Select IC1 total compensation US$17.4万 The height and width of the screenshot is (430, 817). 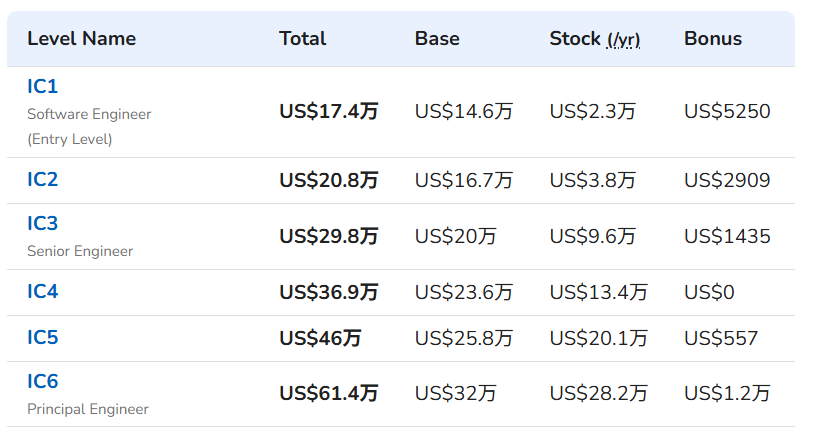(329, 111)
